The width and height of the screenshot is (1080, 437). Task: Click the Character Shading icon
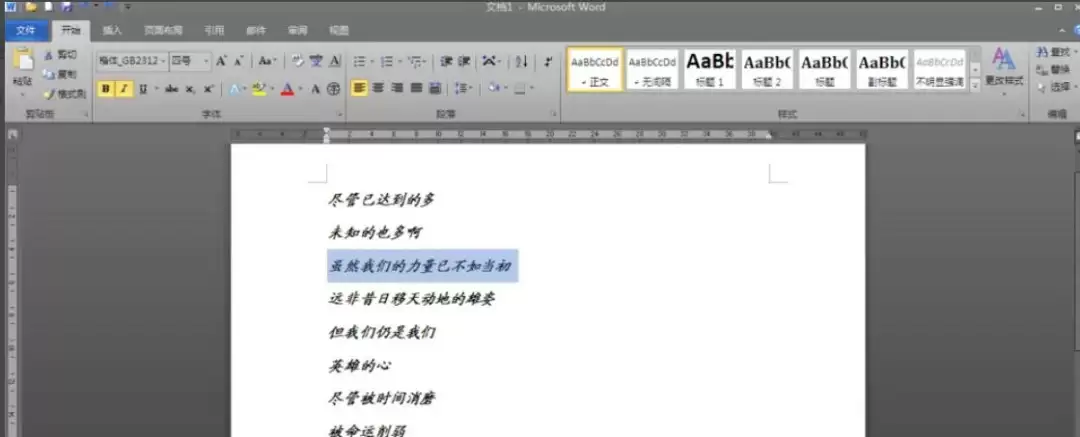(315, 89)
